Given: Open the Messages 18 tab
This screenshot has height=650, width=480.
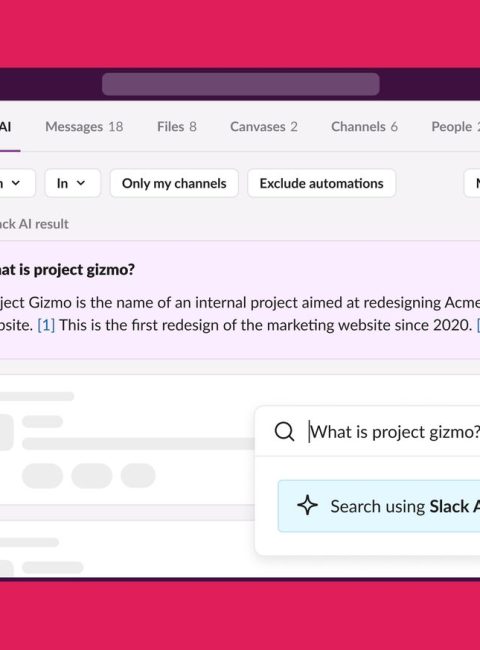Looking at the screenshot, I should coord(84,127).
